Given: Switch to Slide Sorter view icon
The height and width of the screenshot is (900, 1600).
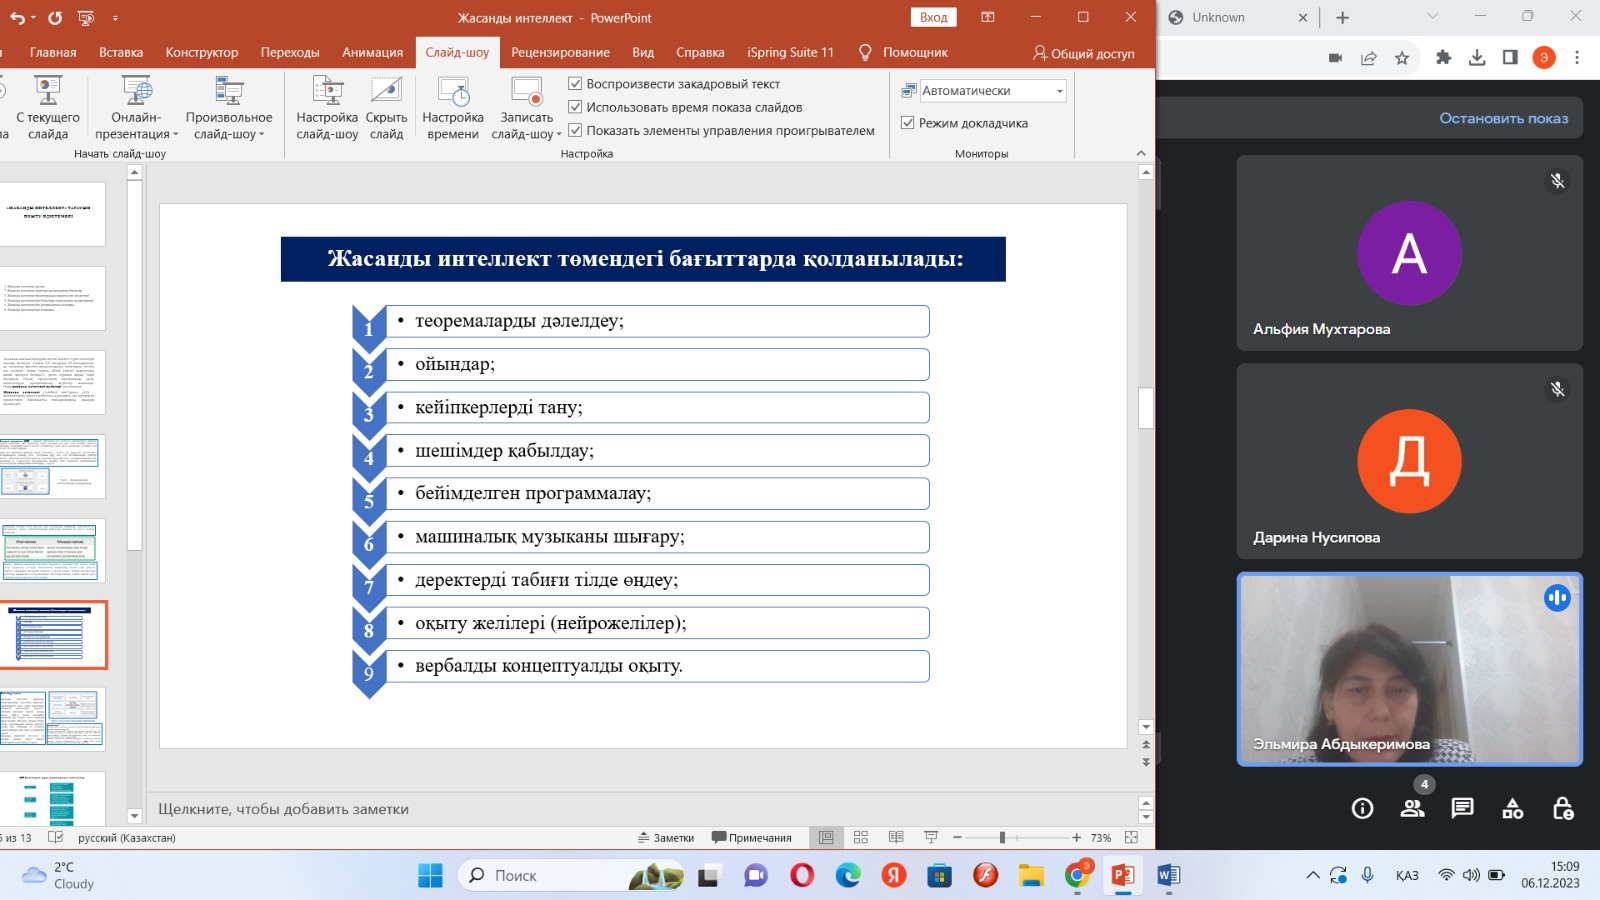Looking at the screenshot, I should 861,837.
